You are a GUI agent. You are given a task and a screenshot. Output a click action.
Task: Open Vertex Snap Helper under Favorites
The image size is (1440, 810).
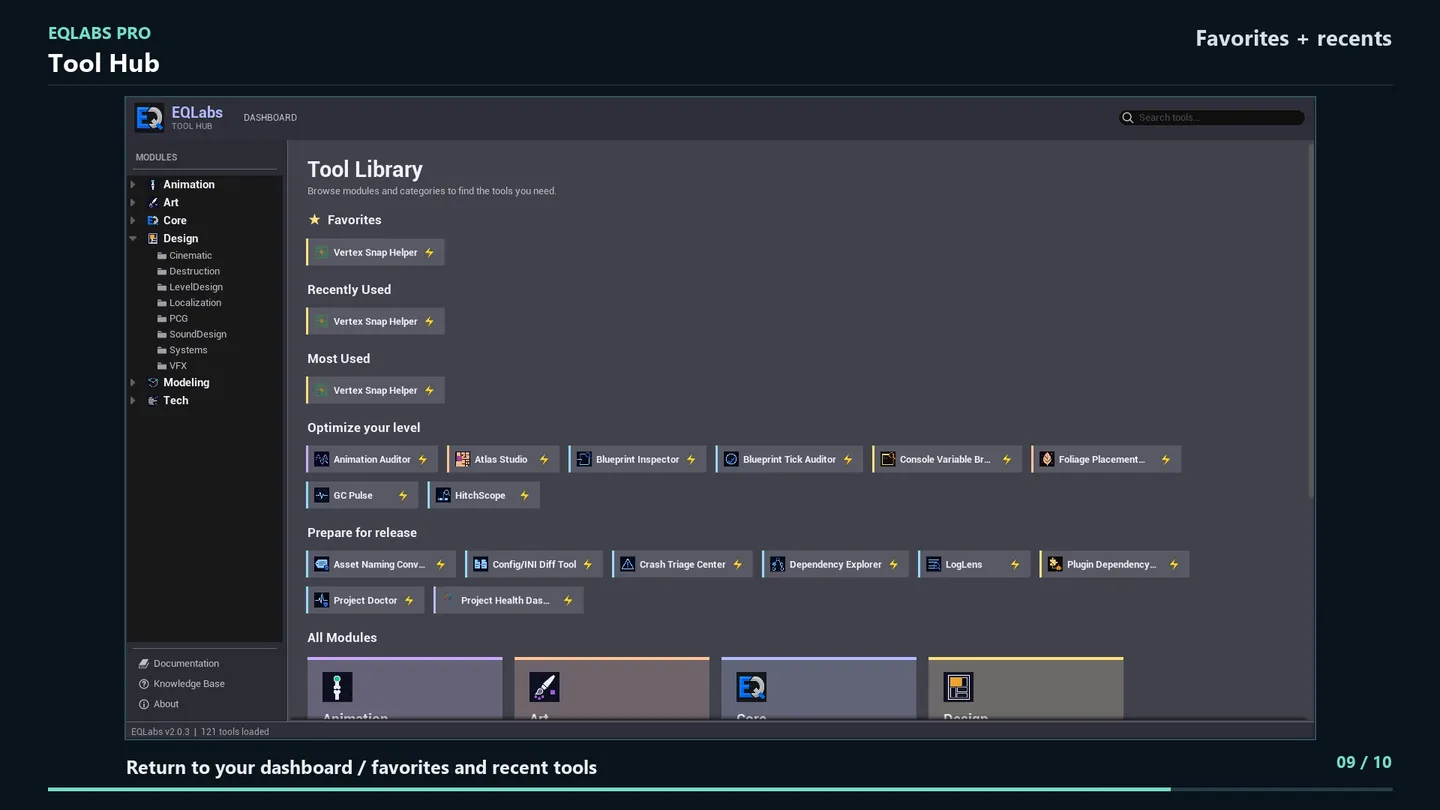(x=375, y=252)
